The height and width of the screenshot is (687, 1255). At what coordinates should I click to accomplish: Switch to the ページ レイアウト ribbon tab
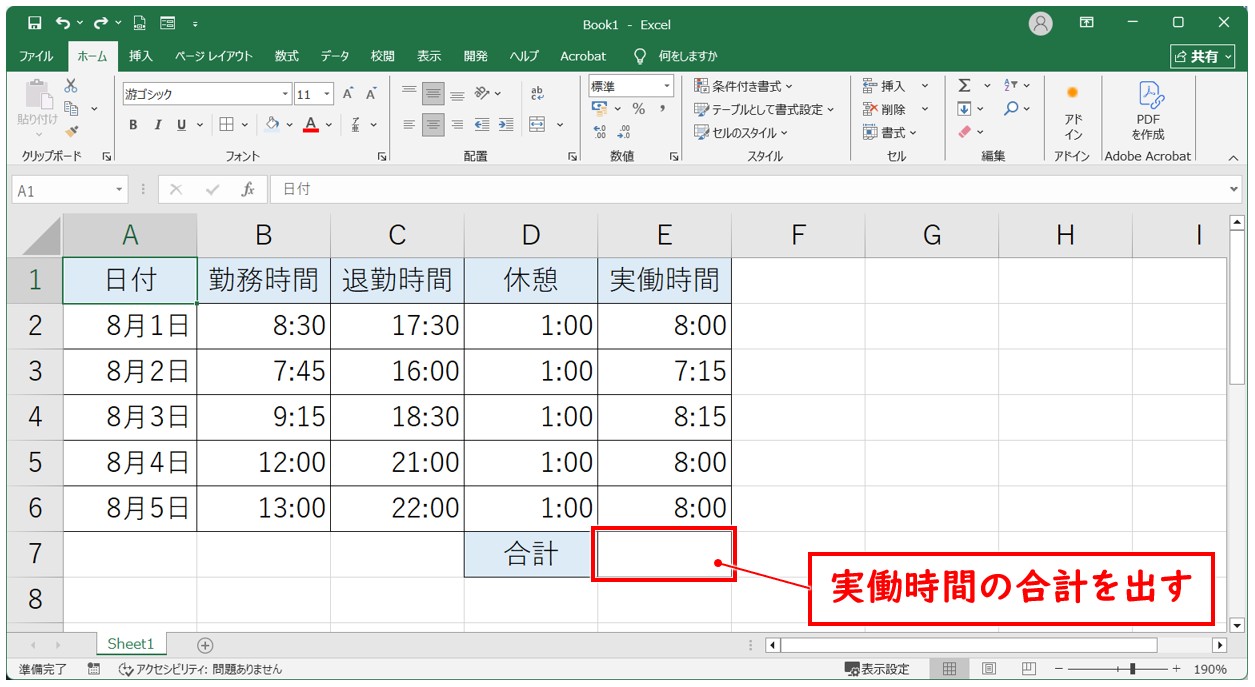tap(214, 56)
